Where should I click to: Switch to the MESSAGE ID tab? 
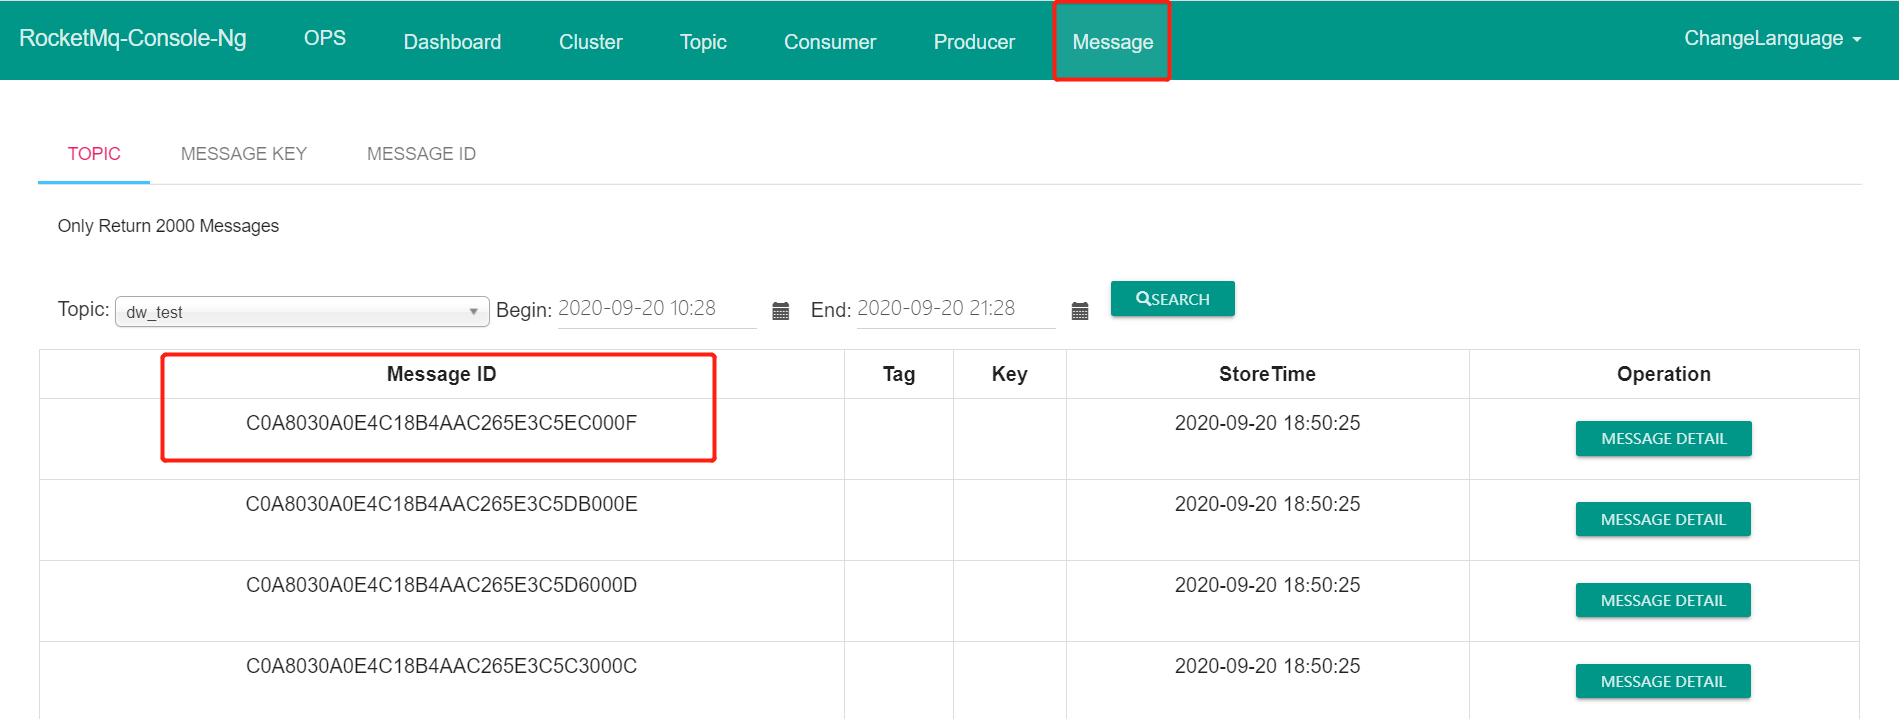pos(421,154)
